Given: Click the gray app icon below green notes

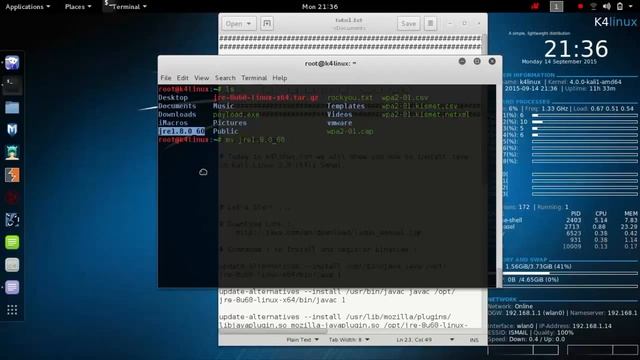Looking at the screenshot, I should point(12,265).
